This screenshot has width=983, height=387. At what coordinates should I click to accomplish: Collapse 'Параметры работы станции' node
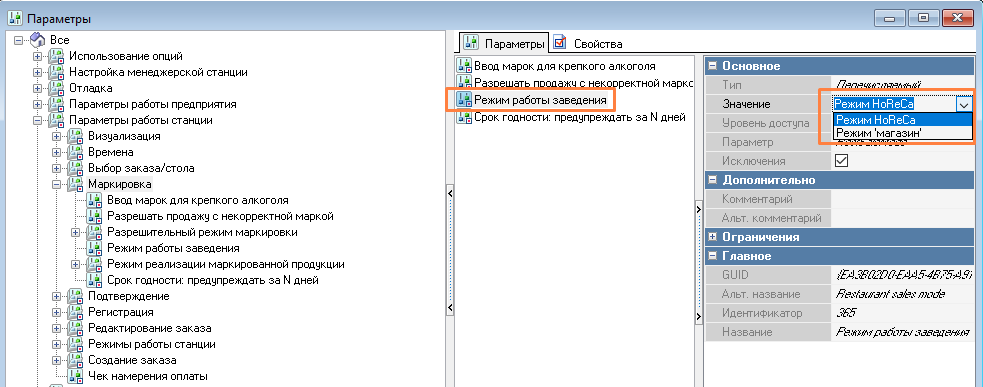[x=38, y=120]
